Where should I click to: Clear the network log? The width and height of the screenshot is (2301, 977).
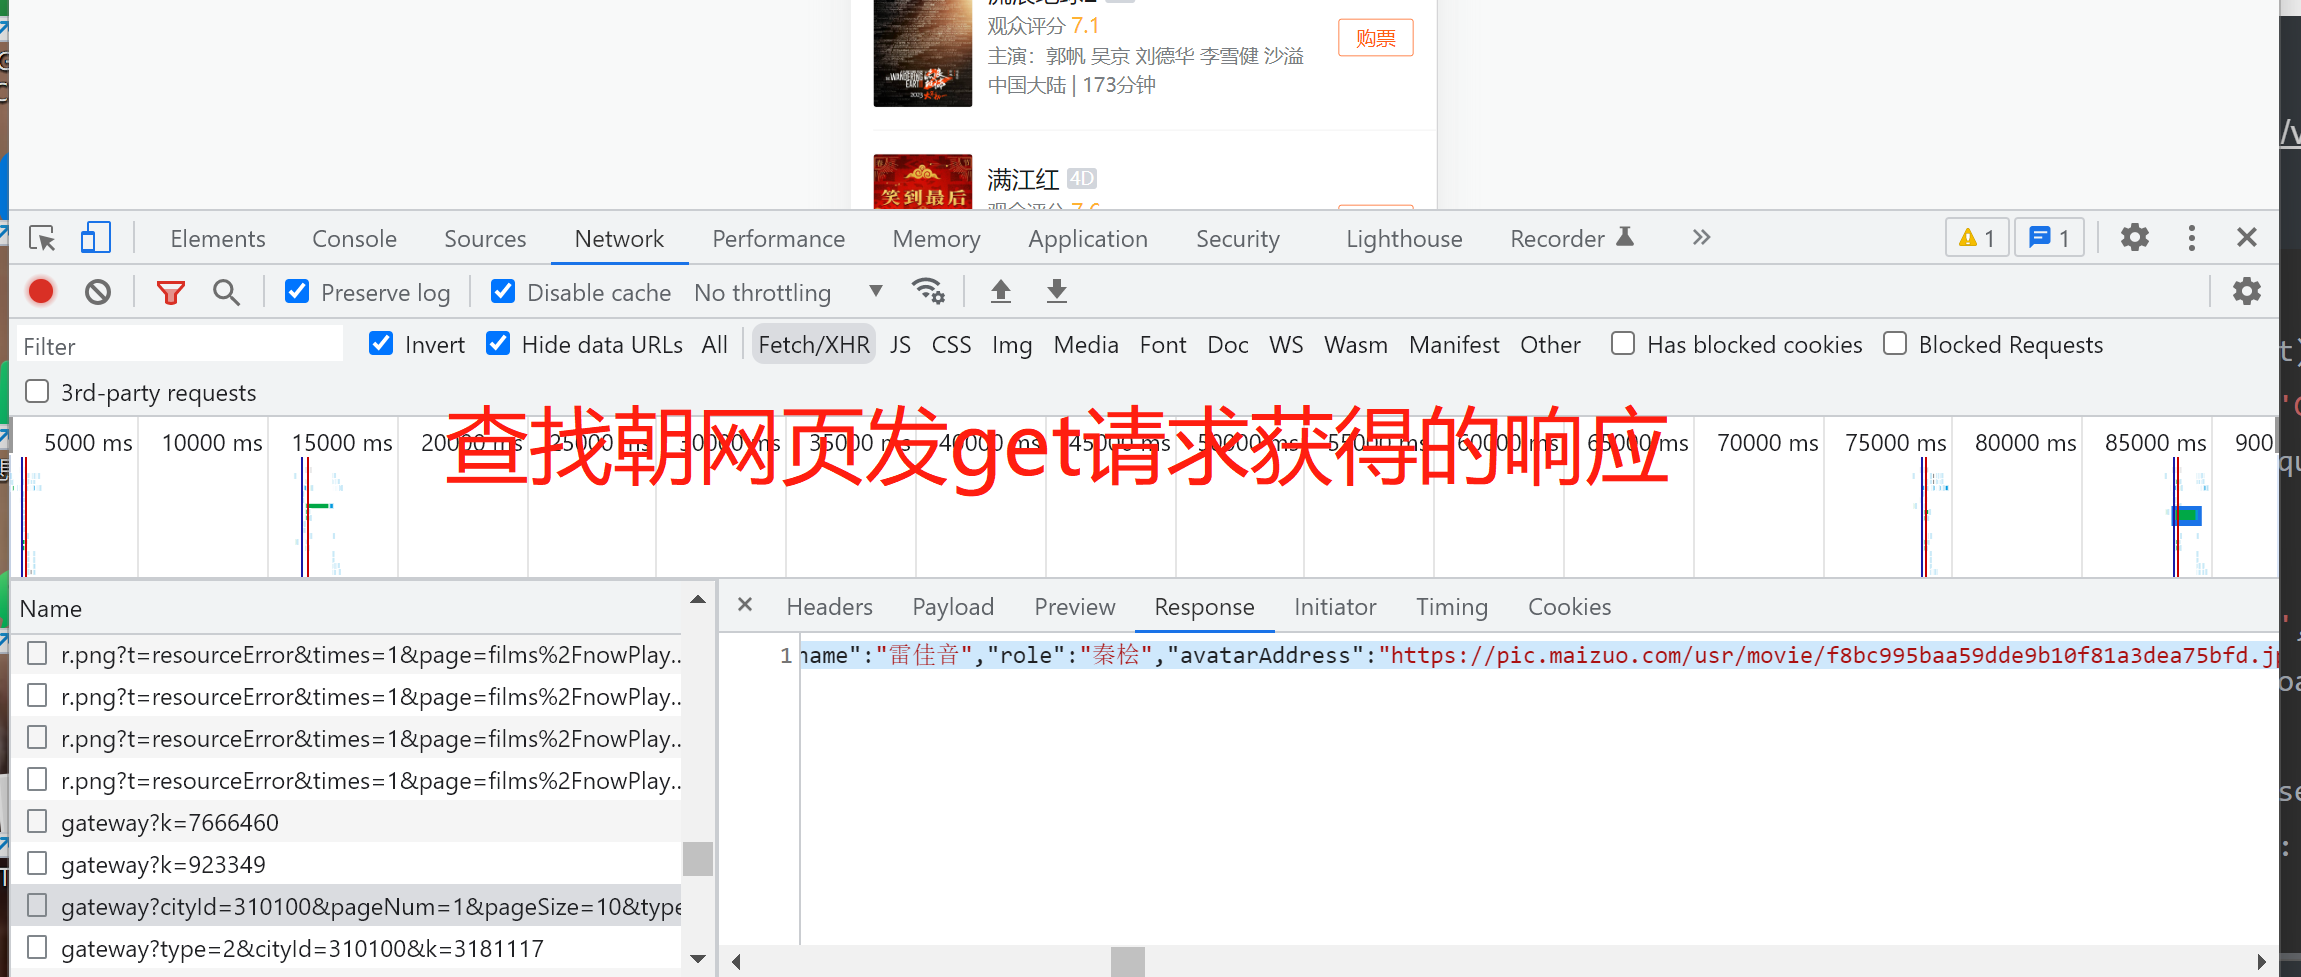97,291
